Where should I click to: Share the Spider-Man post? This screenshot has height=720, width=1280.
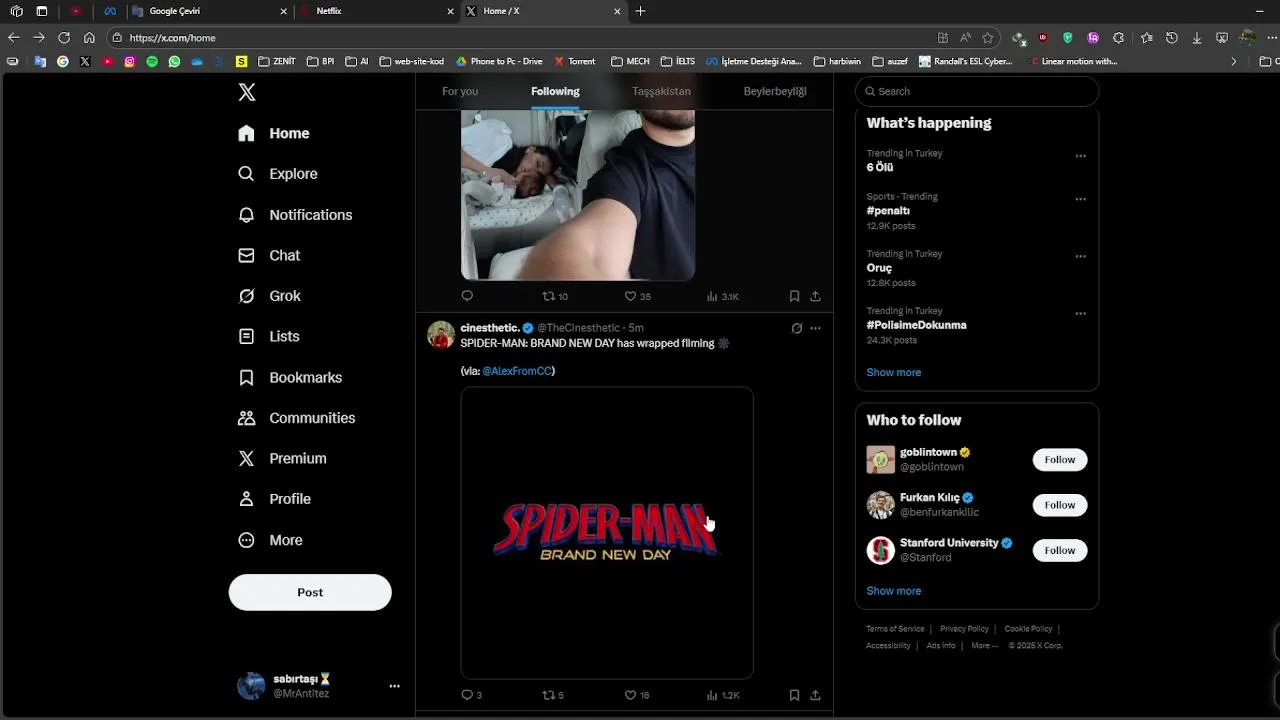pos(815,695)
